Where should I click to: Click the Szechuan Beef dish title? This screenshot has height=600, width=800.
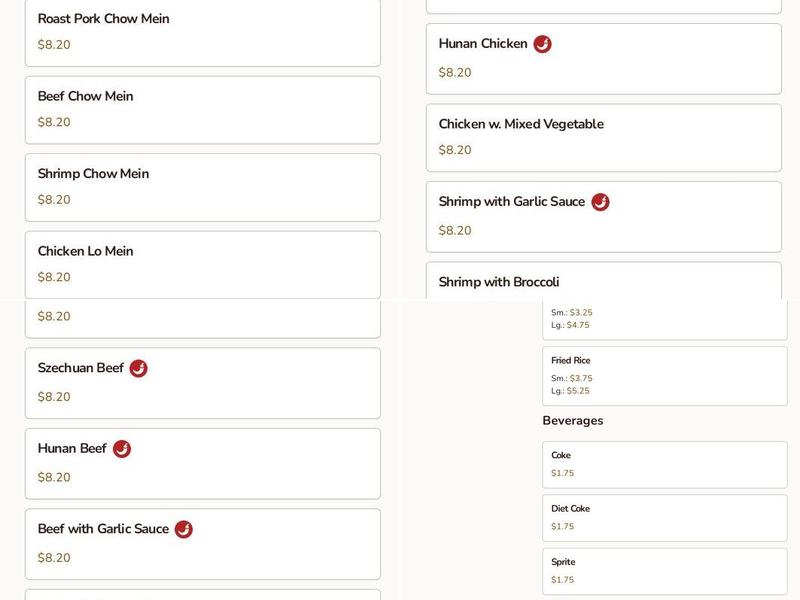(x=81, y=368)
